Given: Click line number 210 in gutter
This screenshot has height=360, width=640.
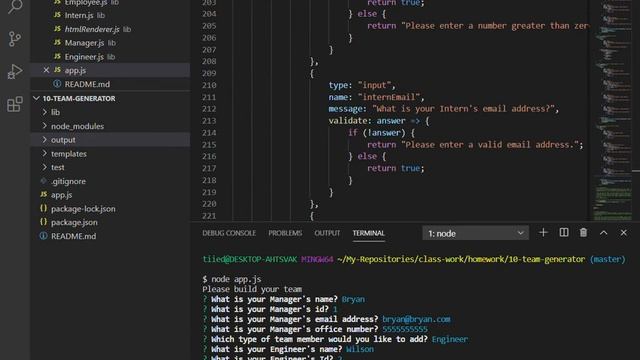Looking at the screenshot, I should pyautogui.click(x=209, y=85).
